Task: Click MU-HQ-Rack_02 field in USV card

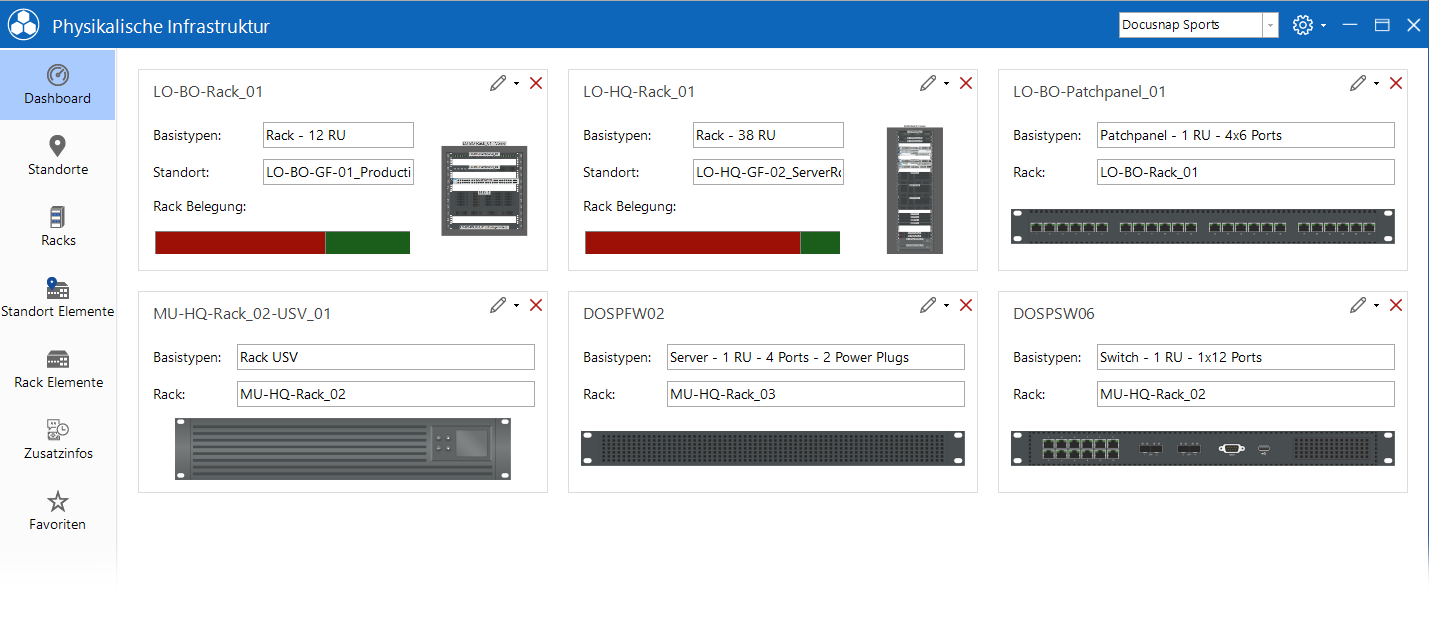Action: [386, 394]
